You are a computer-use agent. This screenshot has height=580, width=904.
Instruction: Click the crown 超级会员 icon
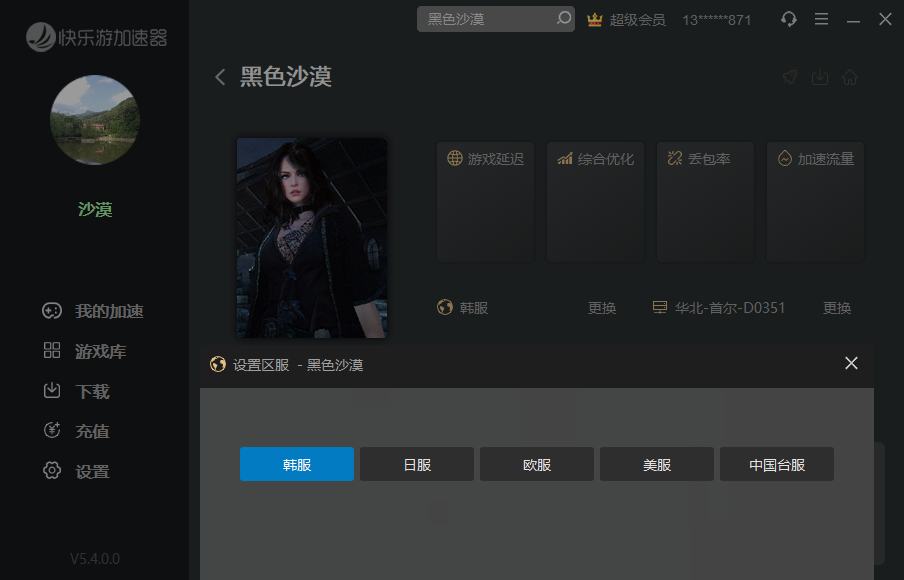(x=594, y=20)
